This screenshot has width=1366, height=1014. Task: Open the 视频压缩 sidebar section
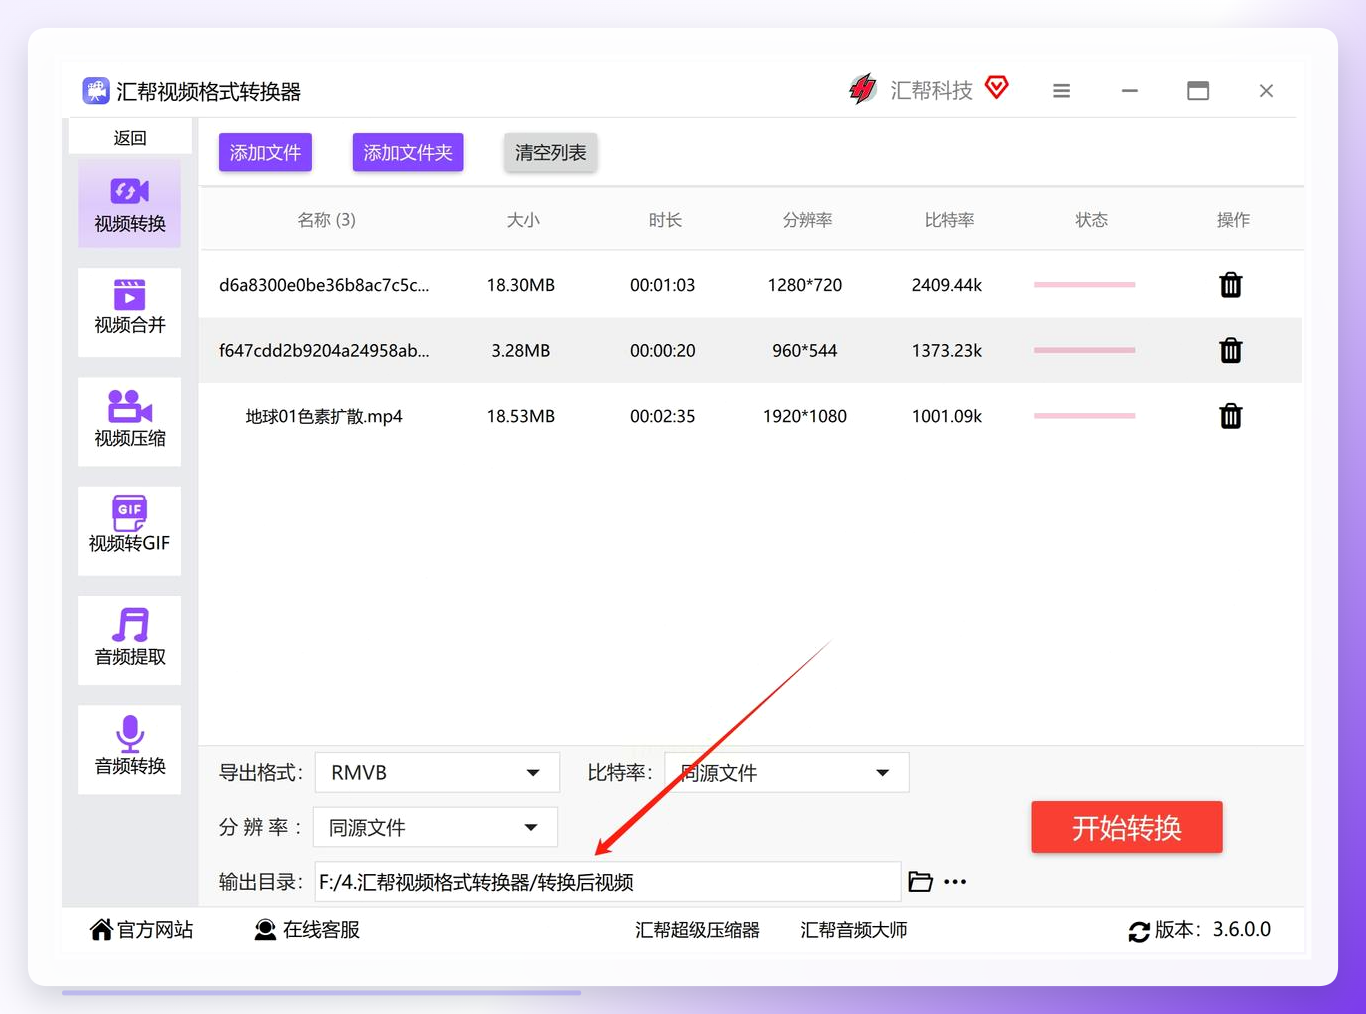(130, 421)
